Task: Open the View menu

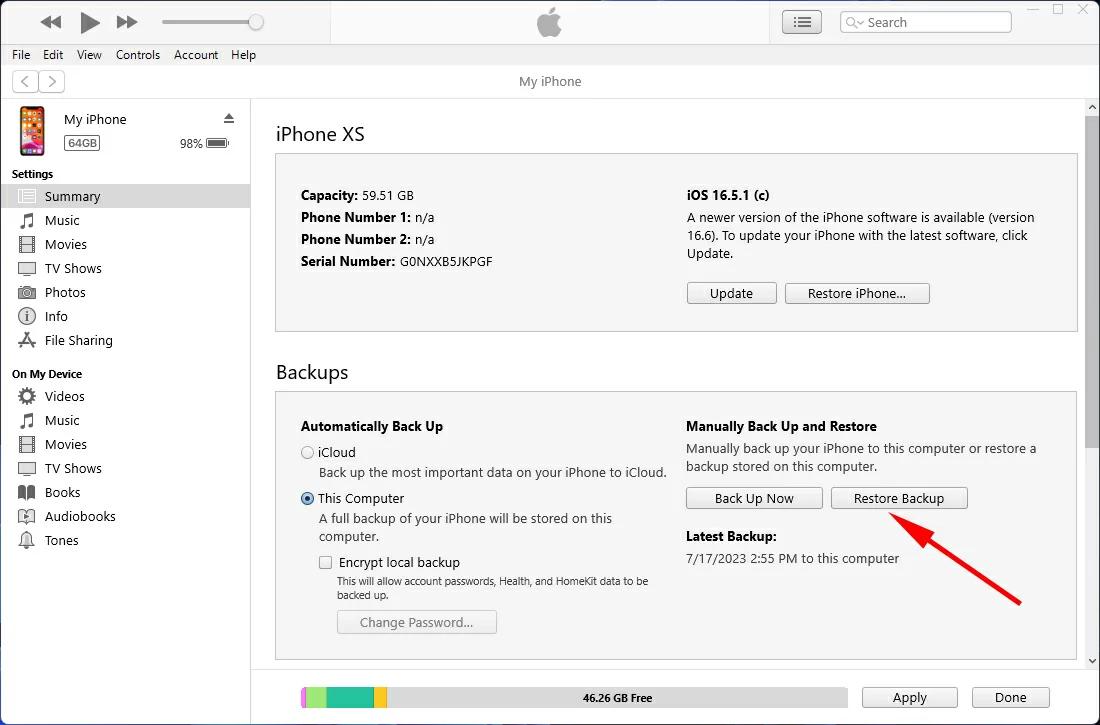Action: pos(89,55)
